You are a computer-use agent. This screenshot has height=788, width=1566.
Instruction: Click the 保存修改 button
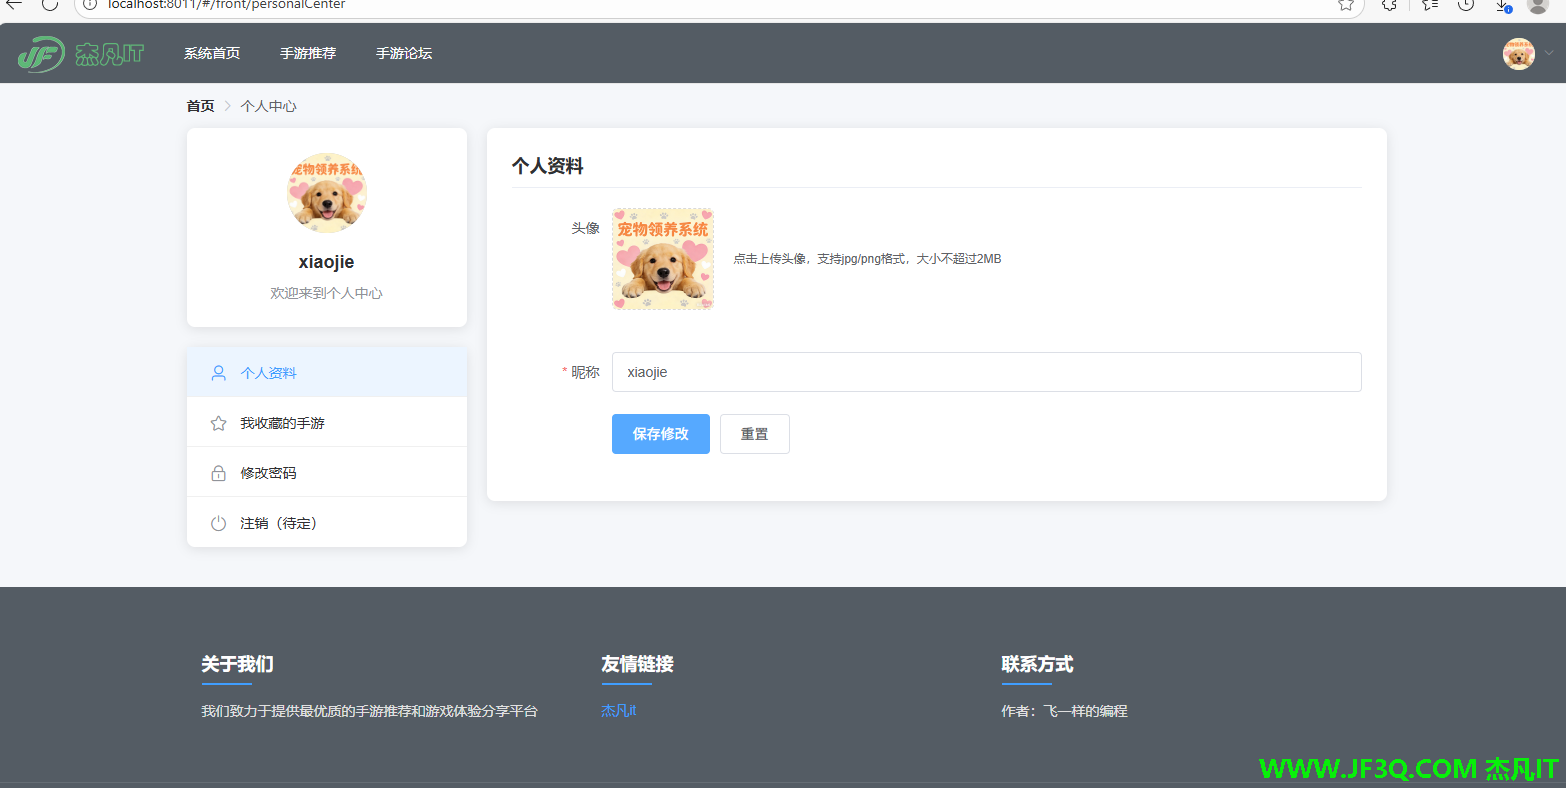(660, 433)
